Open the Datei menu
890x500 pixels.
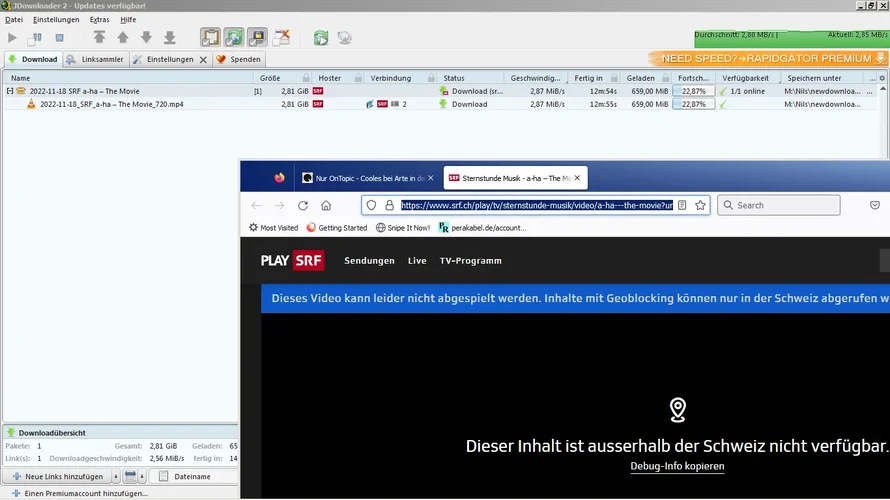14,19
